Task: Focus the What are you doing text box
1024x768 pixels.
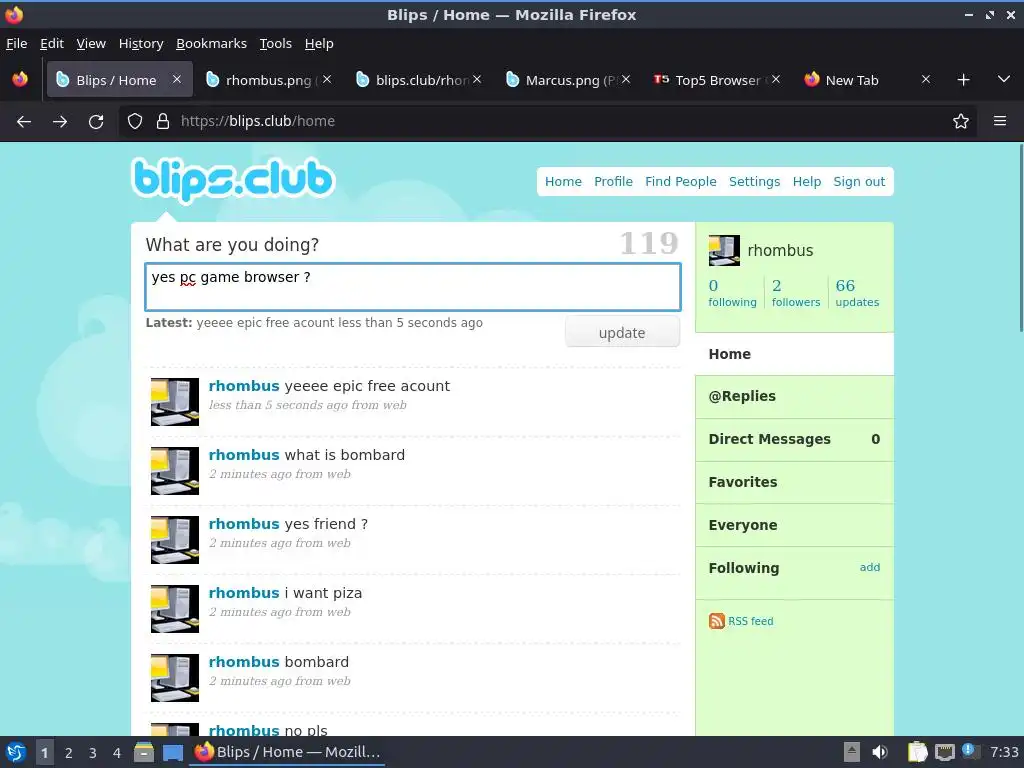Action: point(413,287)
